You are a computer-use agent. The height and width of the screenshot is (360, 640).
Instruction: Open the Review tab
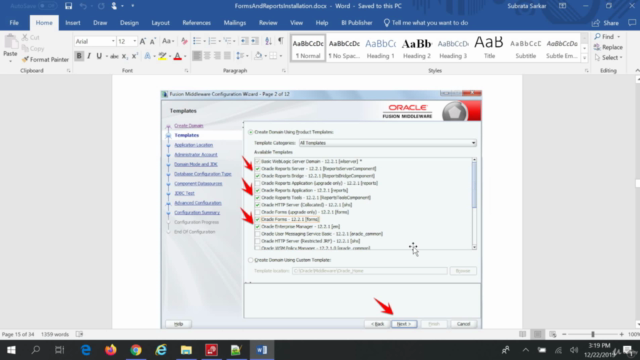pyautogui.click(x=268, y=23)
